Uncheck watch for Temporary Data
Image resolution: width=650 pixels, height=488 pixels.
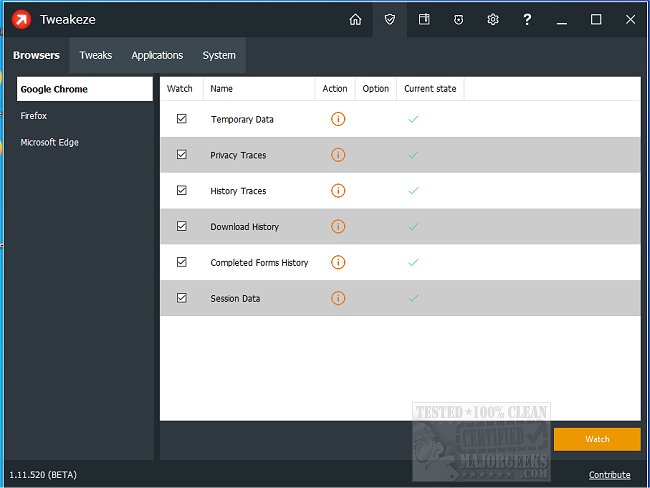(182, 119)
